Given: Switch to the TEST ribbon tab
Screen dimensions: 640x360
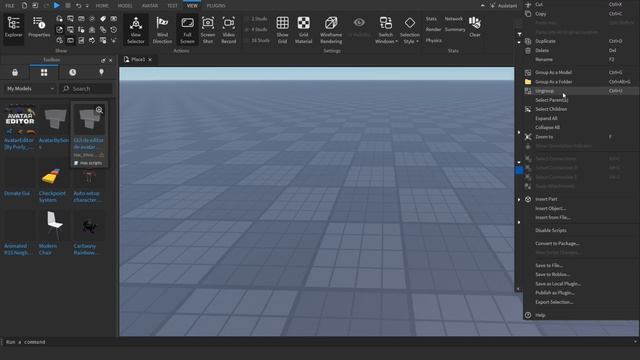Looking at the screenshot, I should coord(172,6).
